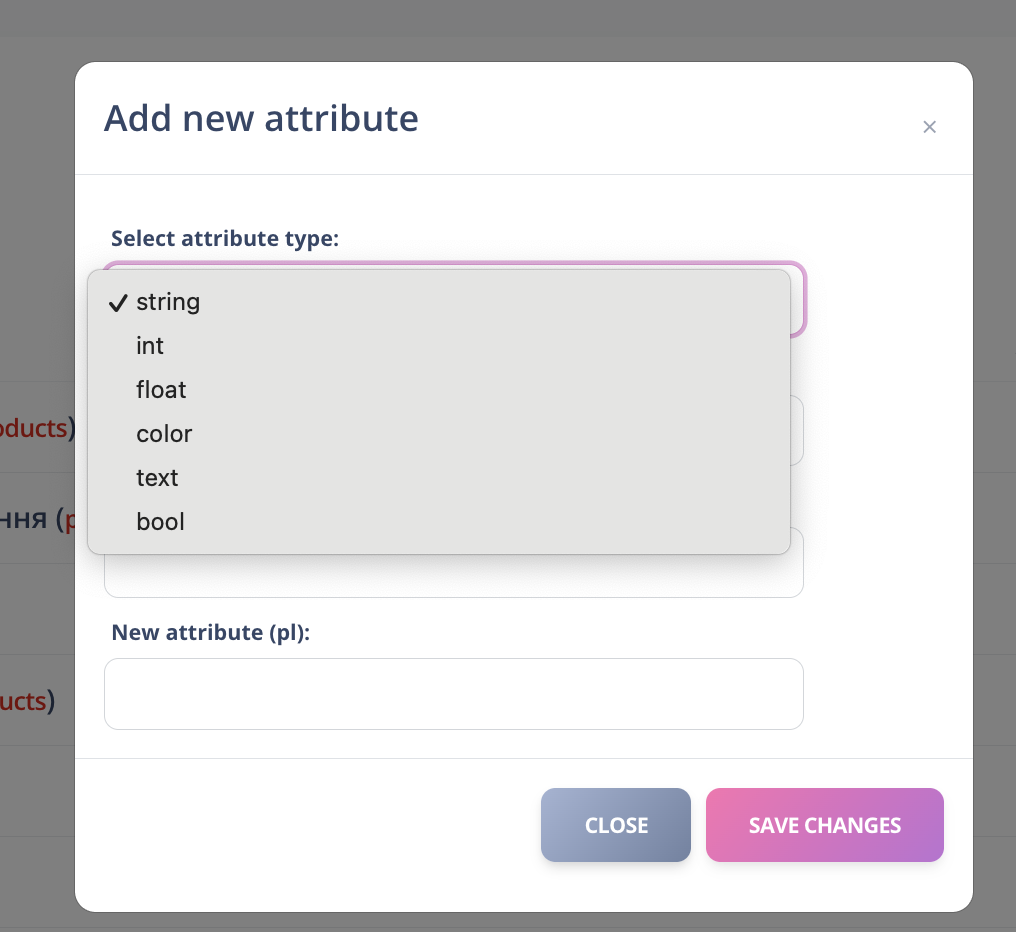Click the "New attribute (pl):" label
The image size is (1016, 932).
pos(211,632)
